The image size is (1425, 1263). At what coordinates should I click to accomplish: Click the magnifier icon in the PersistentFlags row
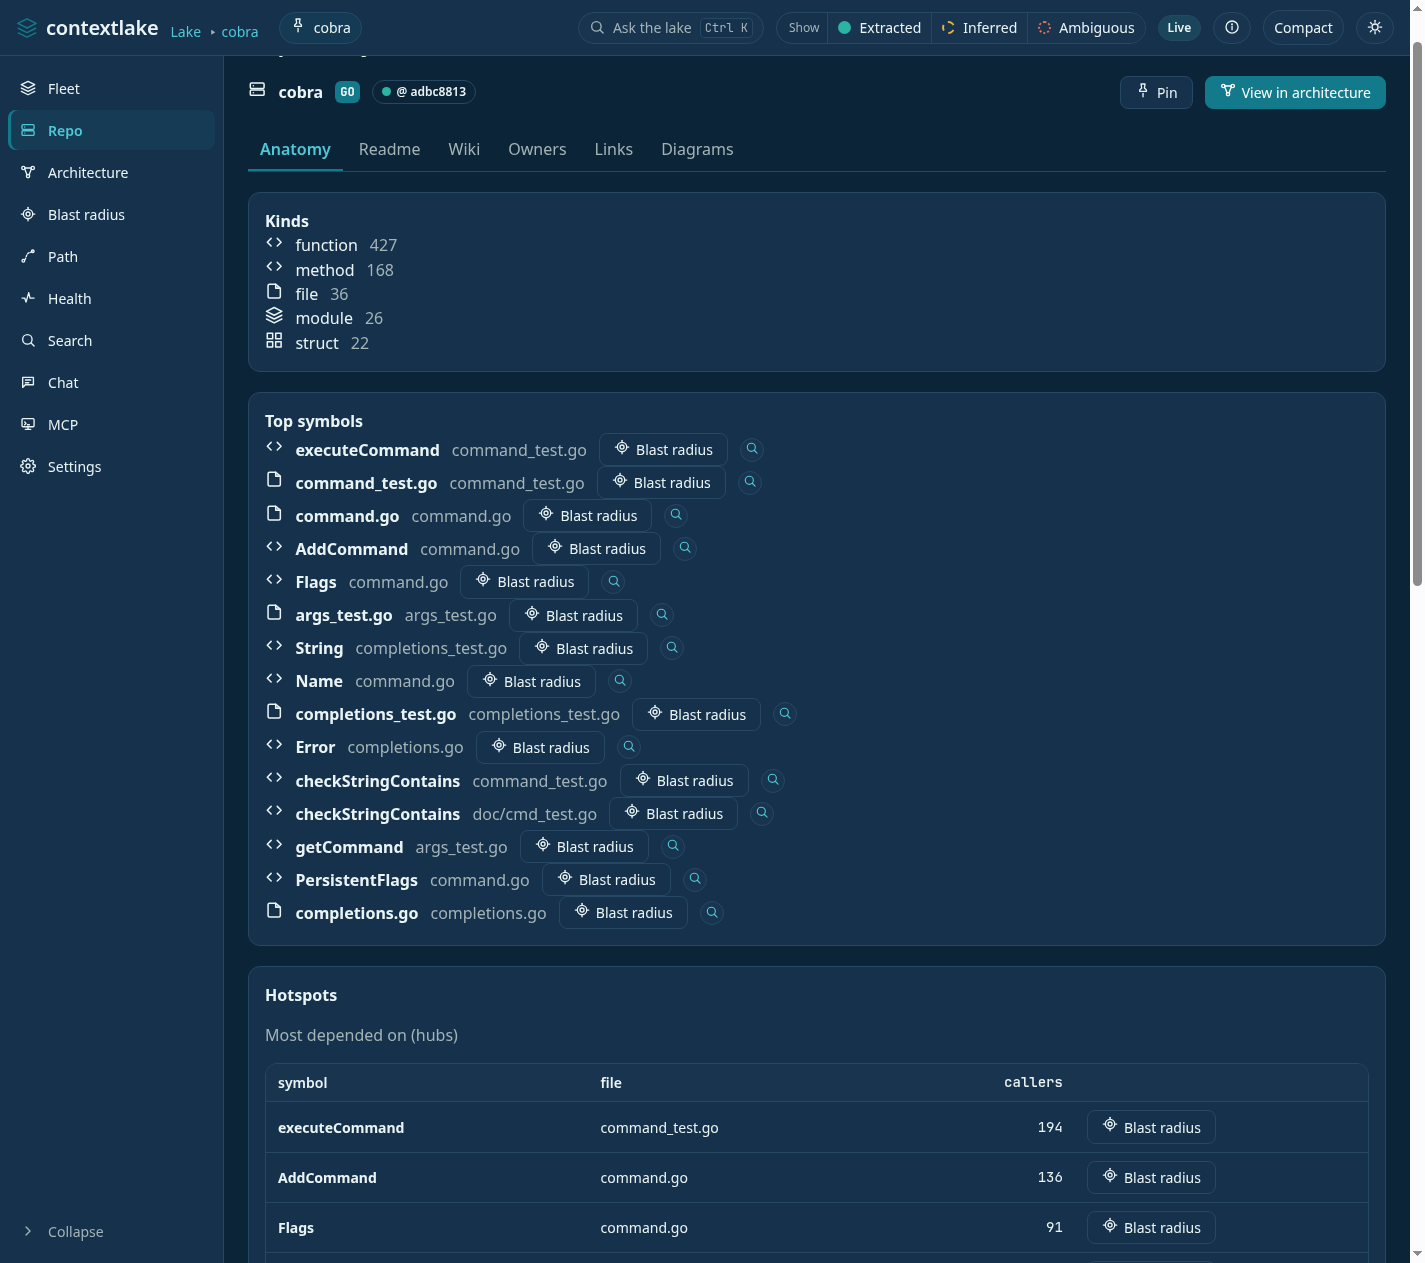[695, 879]
